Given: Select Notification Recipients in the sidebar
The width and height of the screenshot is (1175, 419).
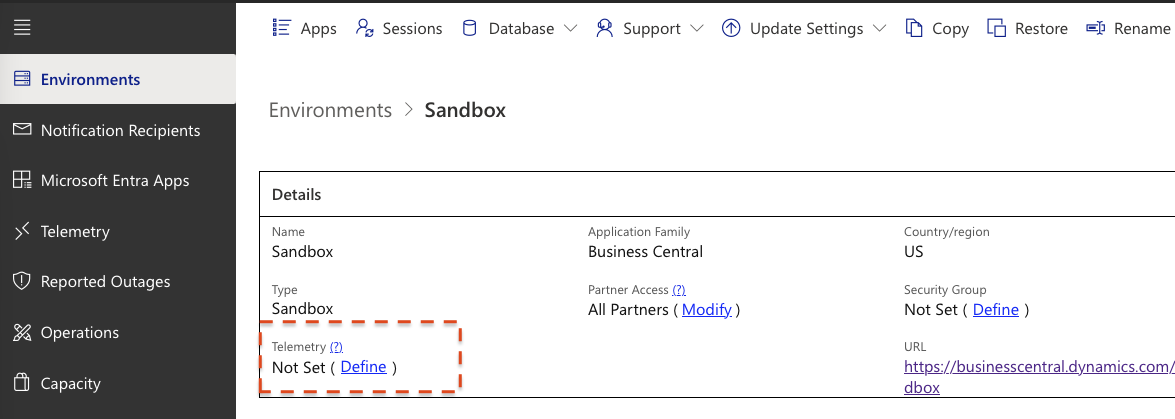Looking at the screenshot, I should point(120,131).
